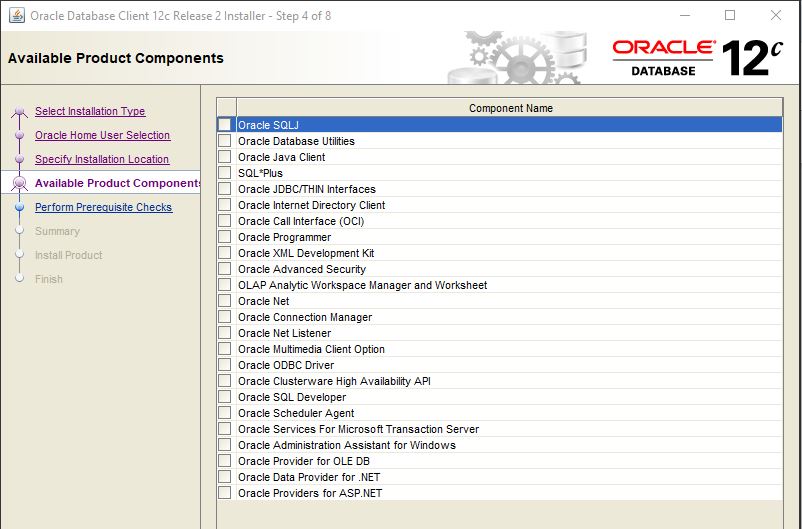The image size is (802, 529).
Task: Tick the Oracle Programmer checkbox
Action: point(225,237)
